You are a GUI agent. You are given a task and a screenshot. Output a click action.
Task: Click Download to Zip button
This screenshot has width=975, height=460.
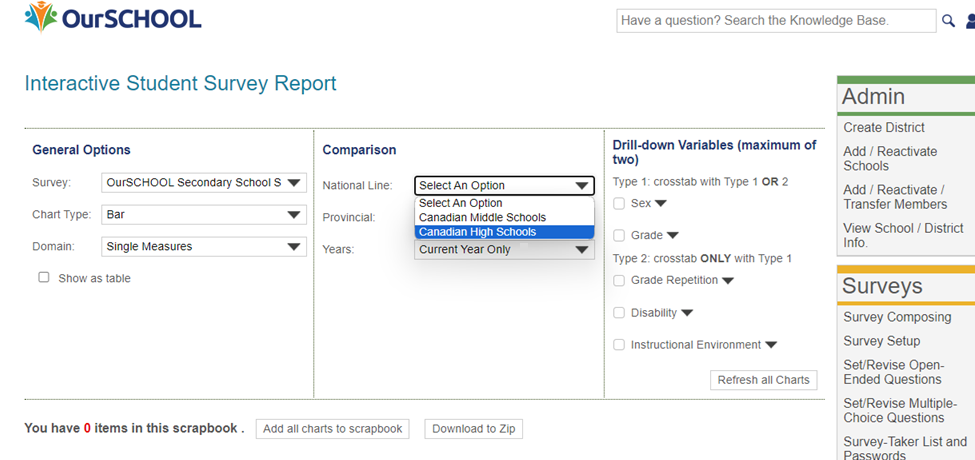[474, 429]
